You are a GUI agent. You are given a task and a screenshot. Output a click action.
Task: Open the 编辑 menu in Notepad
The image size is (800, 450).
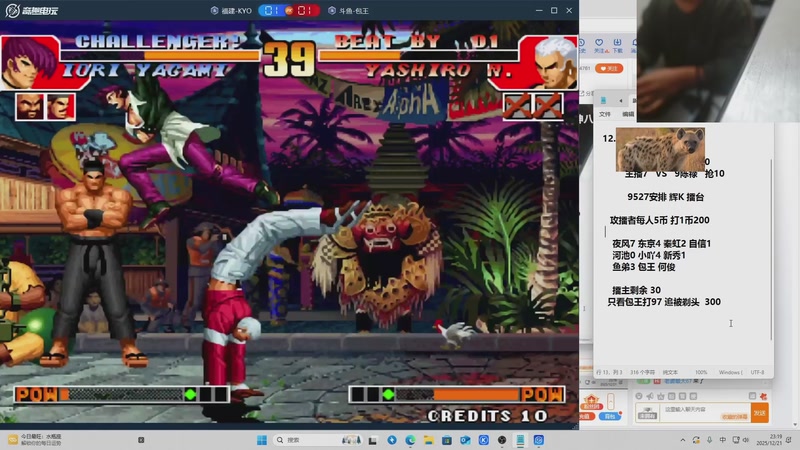(x=628, y=114)
